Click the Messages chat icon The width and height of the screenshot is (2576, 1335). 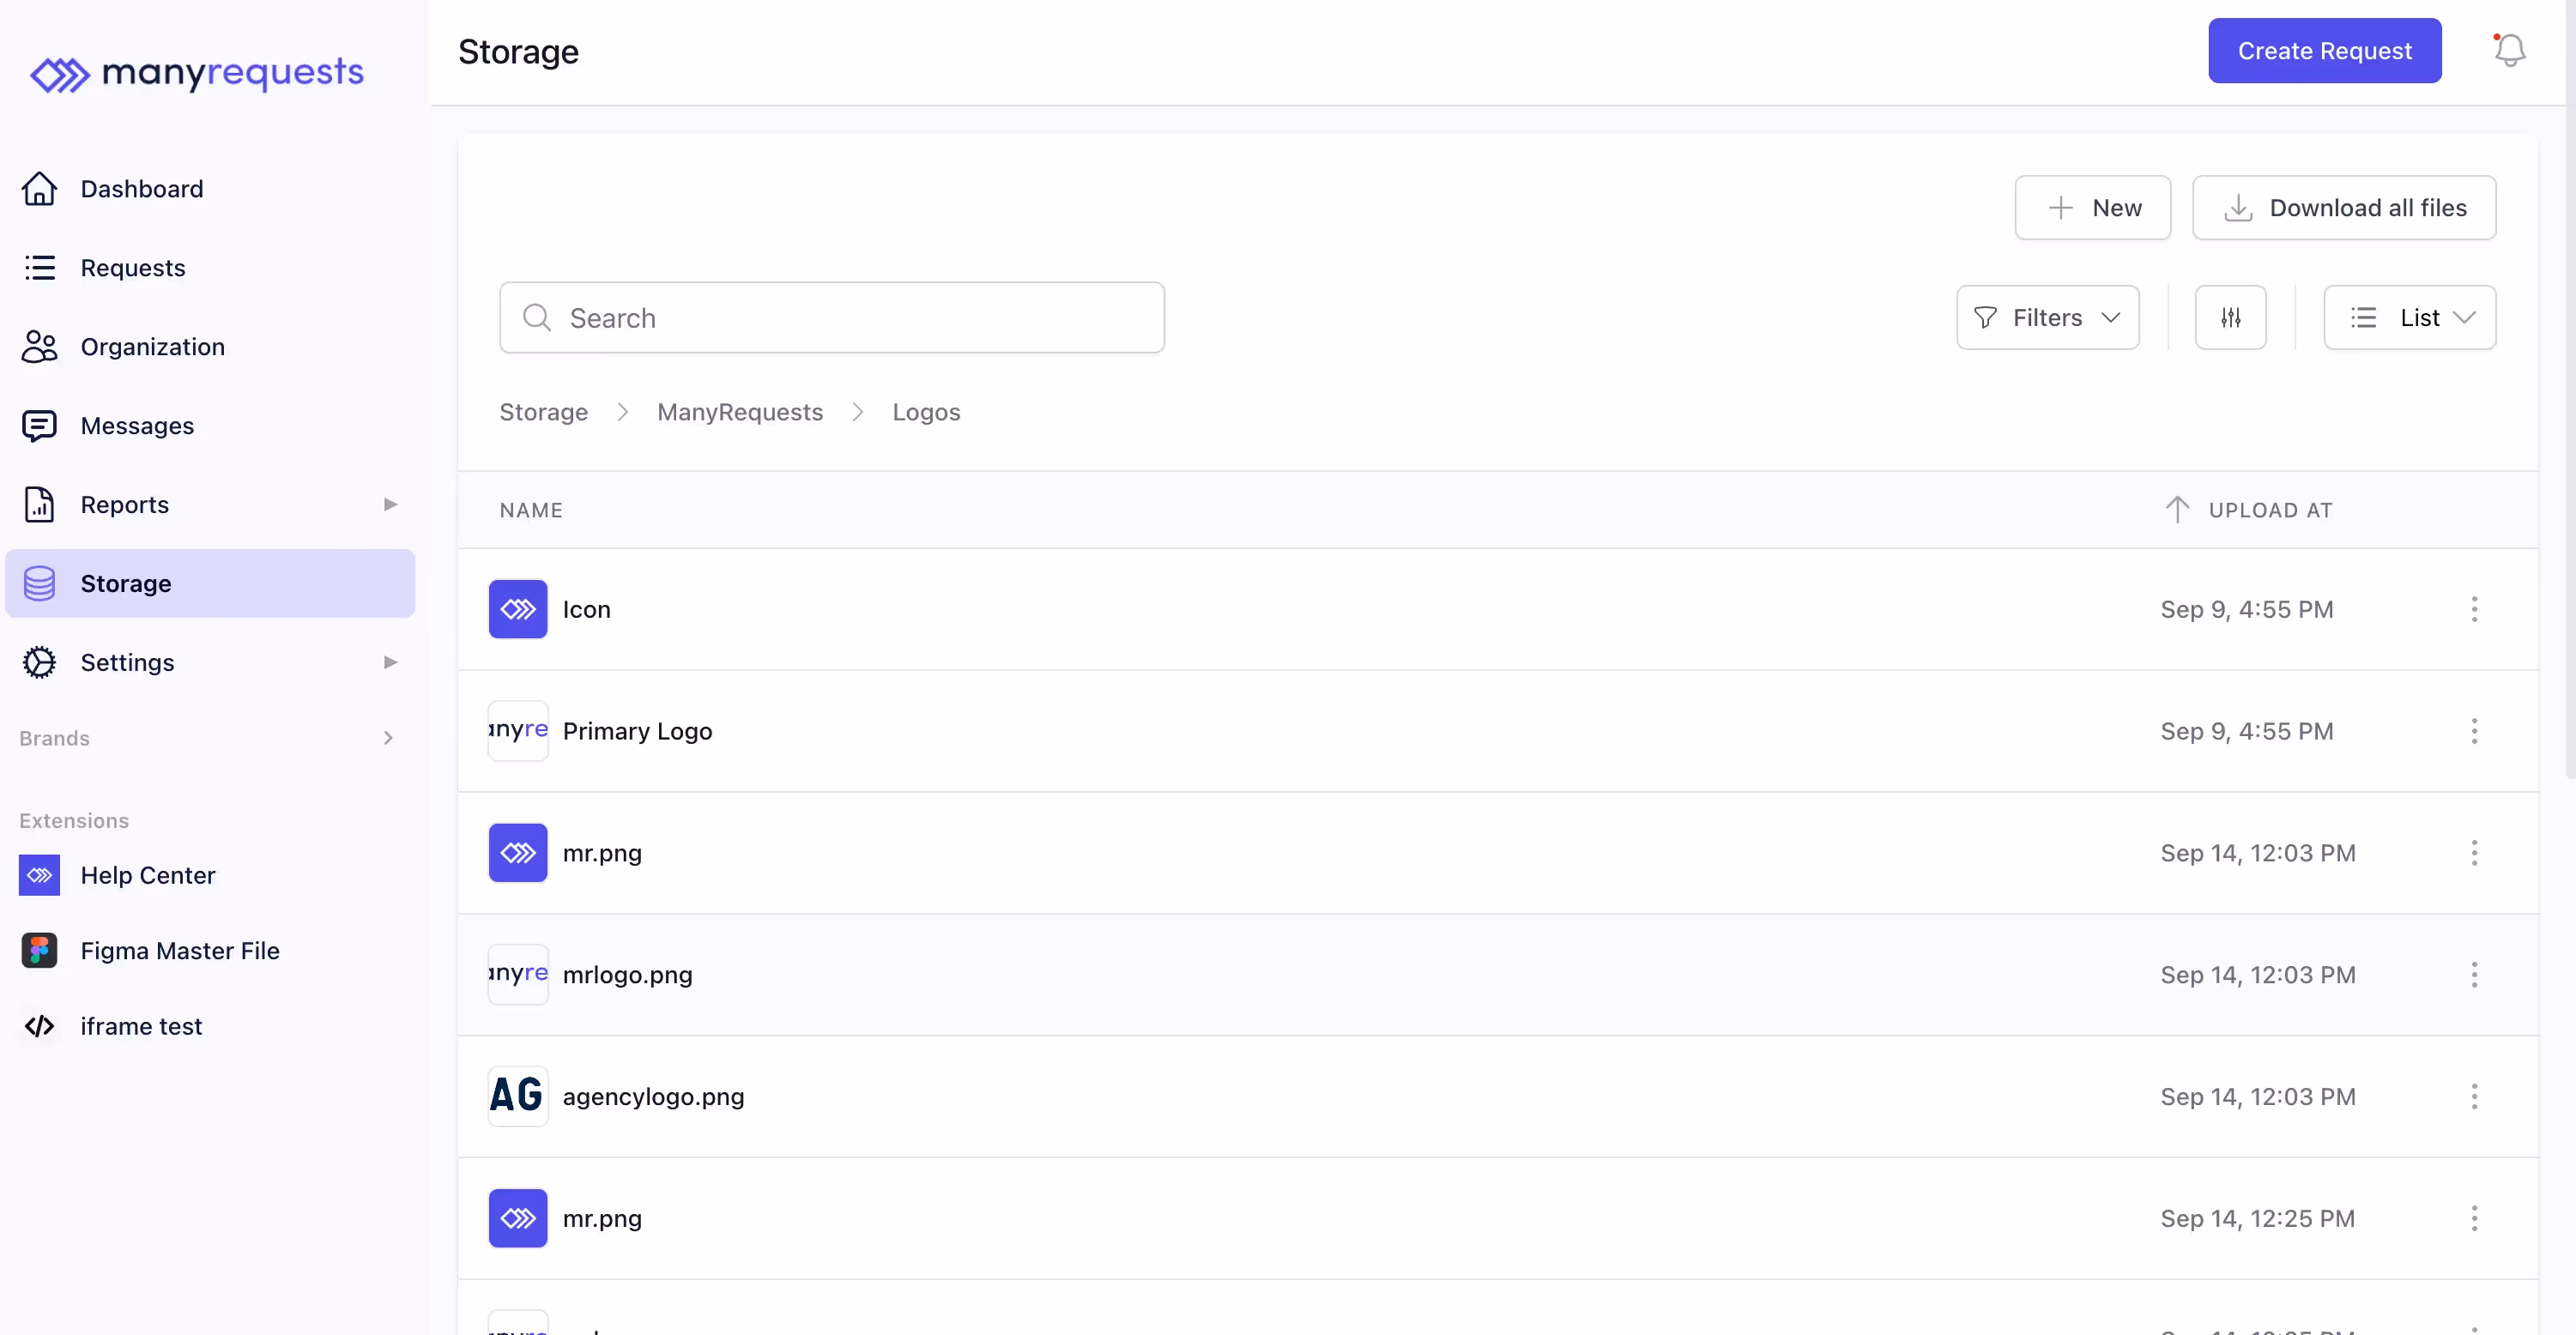pos(39,426)
